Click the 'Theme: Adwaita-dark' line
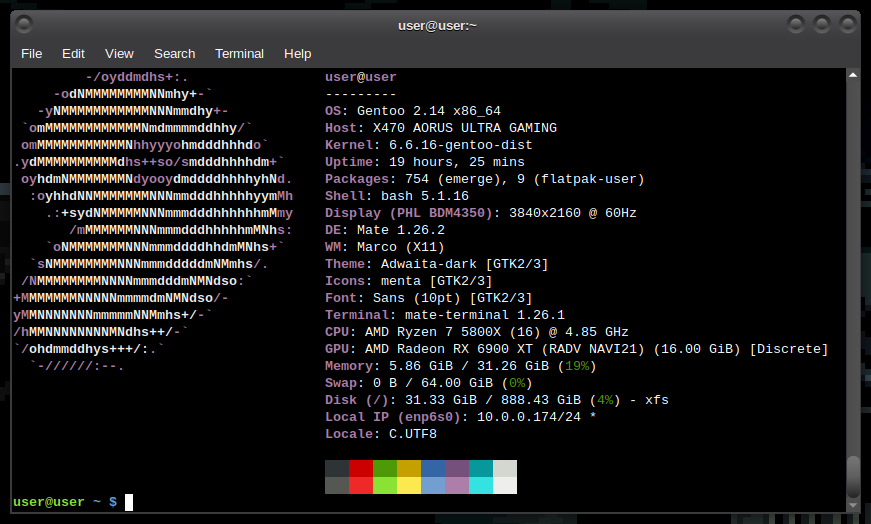The height and width of the screenshot is (524, 871). pyautogui.click(x=437, y=264)
